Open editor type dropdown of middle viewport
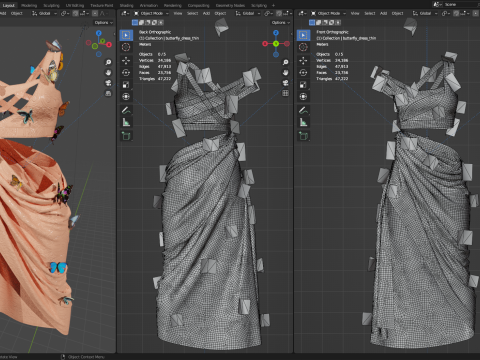 point(125,13)
